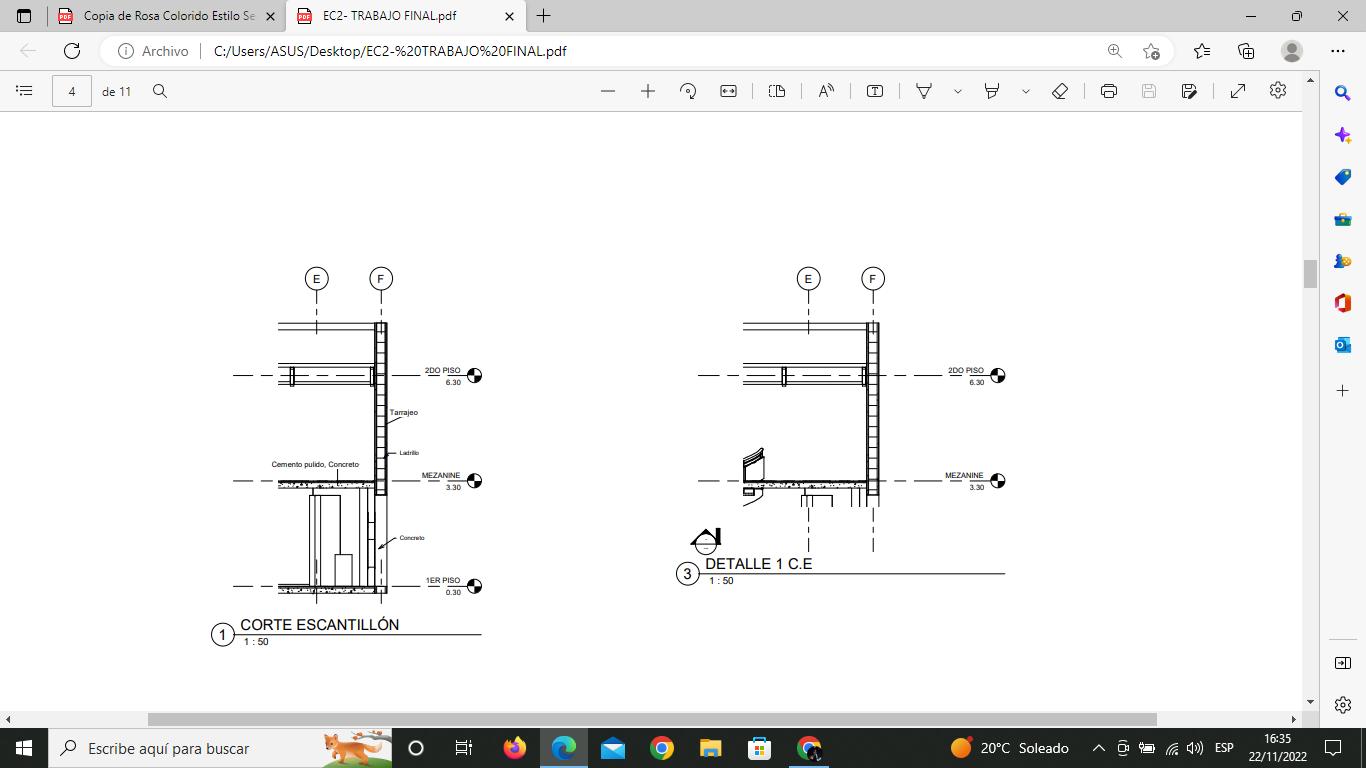Open the Wi-Fi network tray icon
This screenshot has width=1366, height=768.
point(1172,748)
